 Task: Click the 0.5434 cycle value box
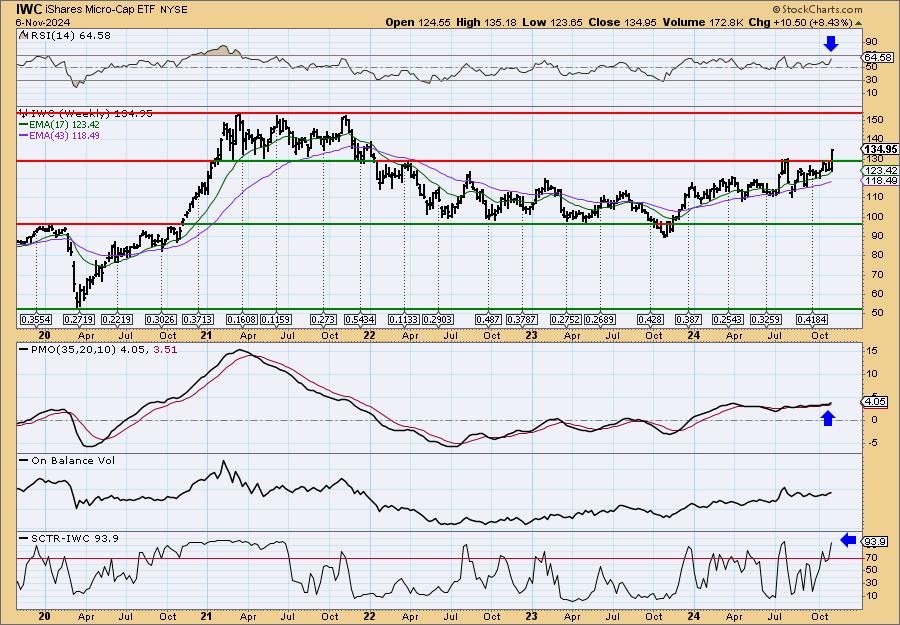pyautogui.click(x=360, y=319)
